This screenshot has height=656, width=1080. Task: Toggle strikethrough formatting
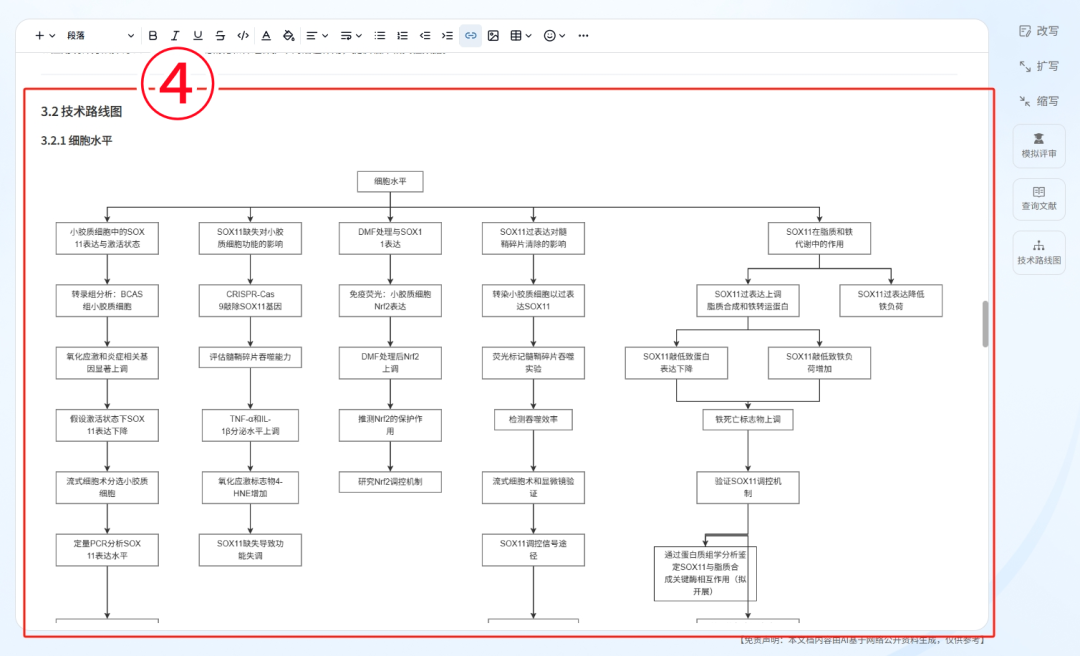pyautogui.click(x=220, y=36)
